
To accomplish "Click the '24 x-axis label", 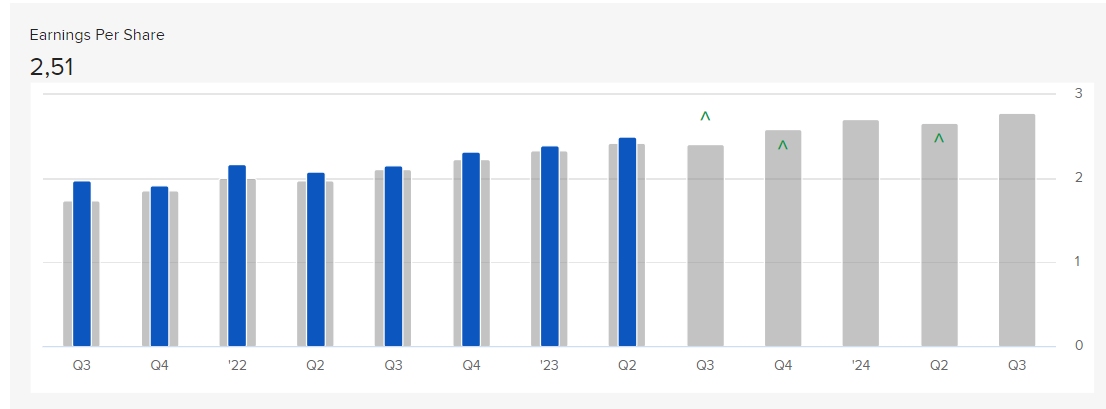I will pos(861,365).
